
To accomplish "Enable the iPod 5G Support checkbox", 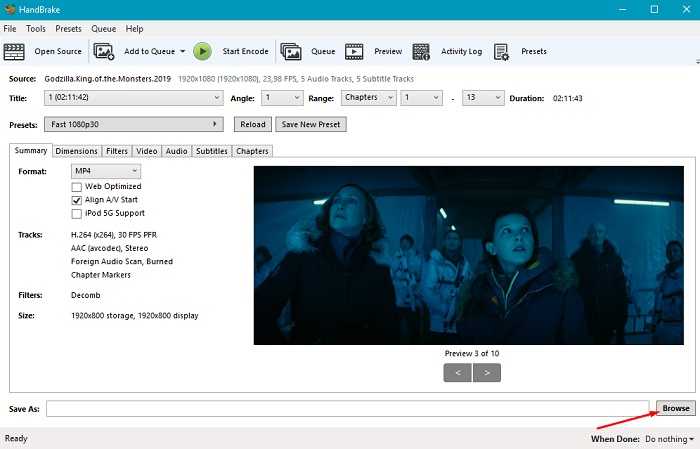I will pos(77,213).
